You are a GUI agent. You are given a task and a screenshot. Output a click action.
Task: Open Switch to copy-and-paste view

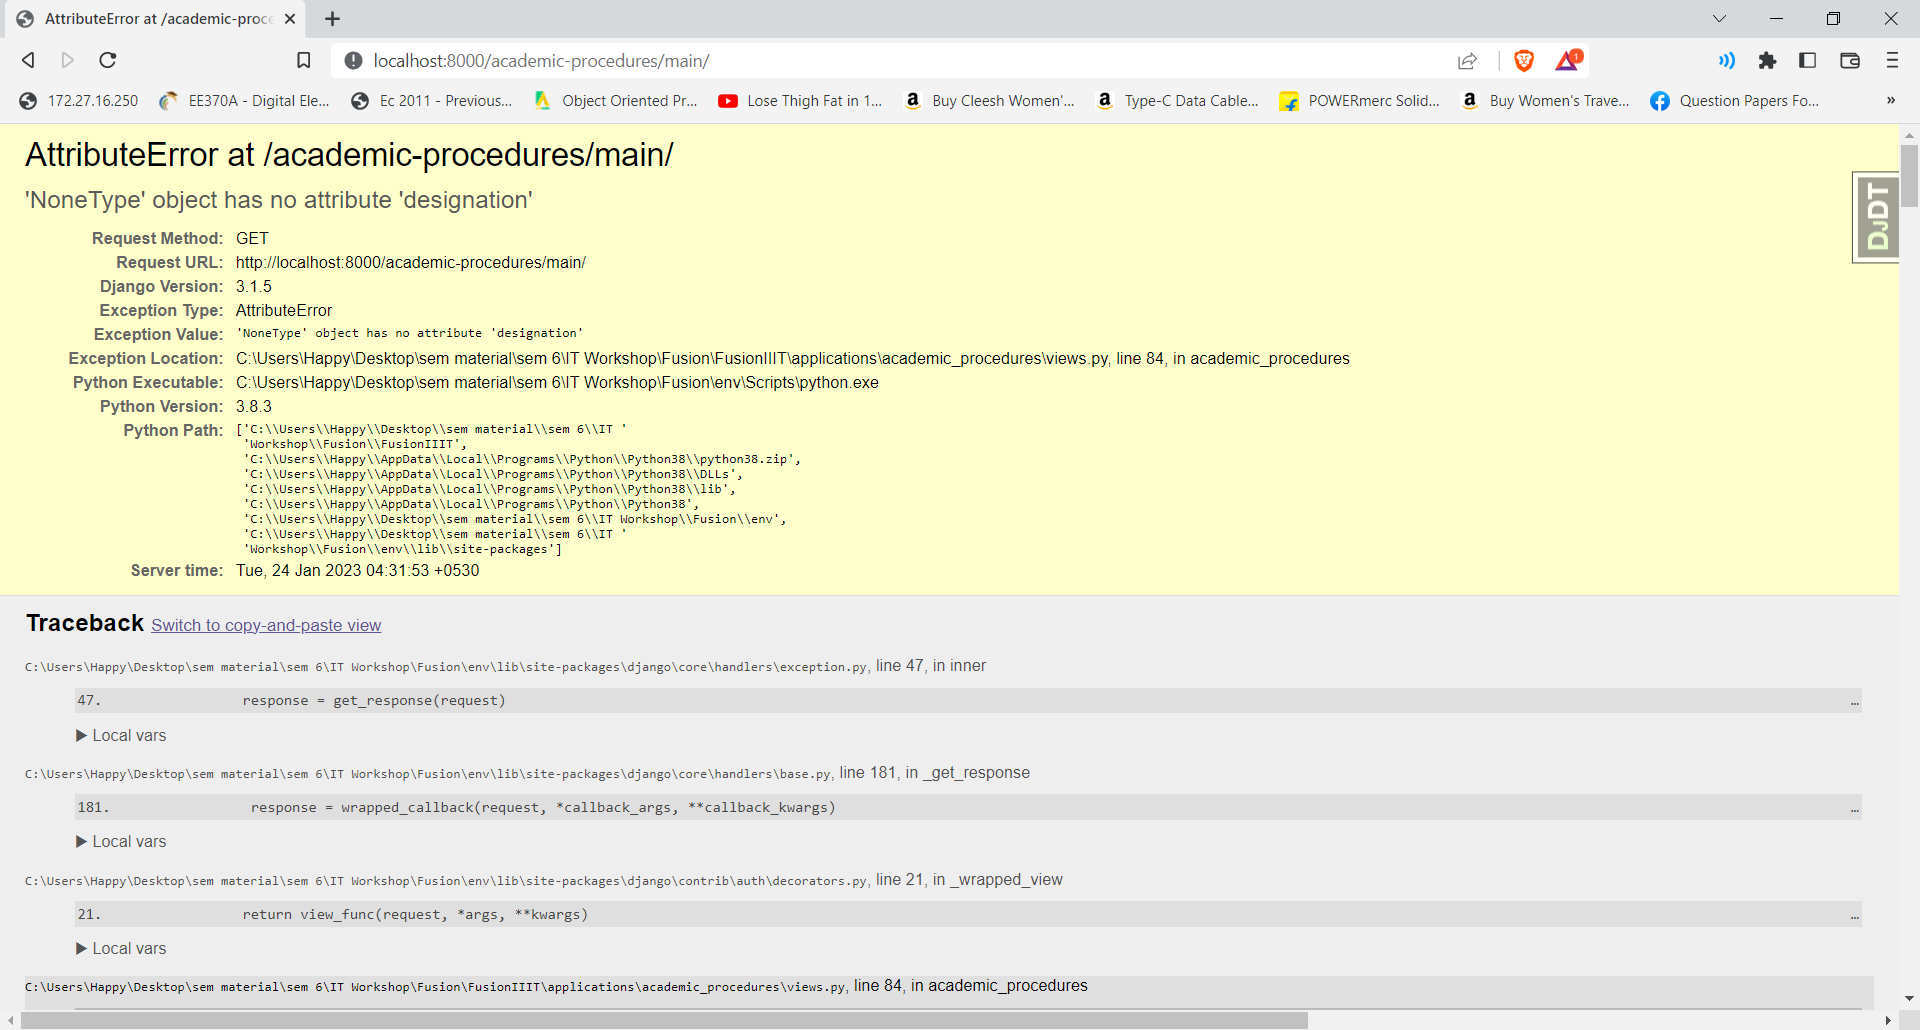[x=265, y=625]
